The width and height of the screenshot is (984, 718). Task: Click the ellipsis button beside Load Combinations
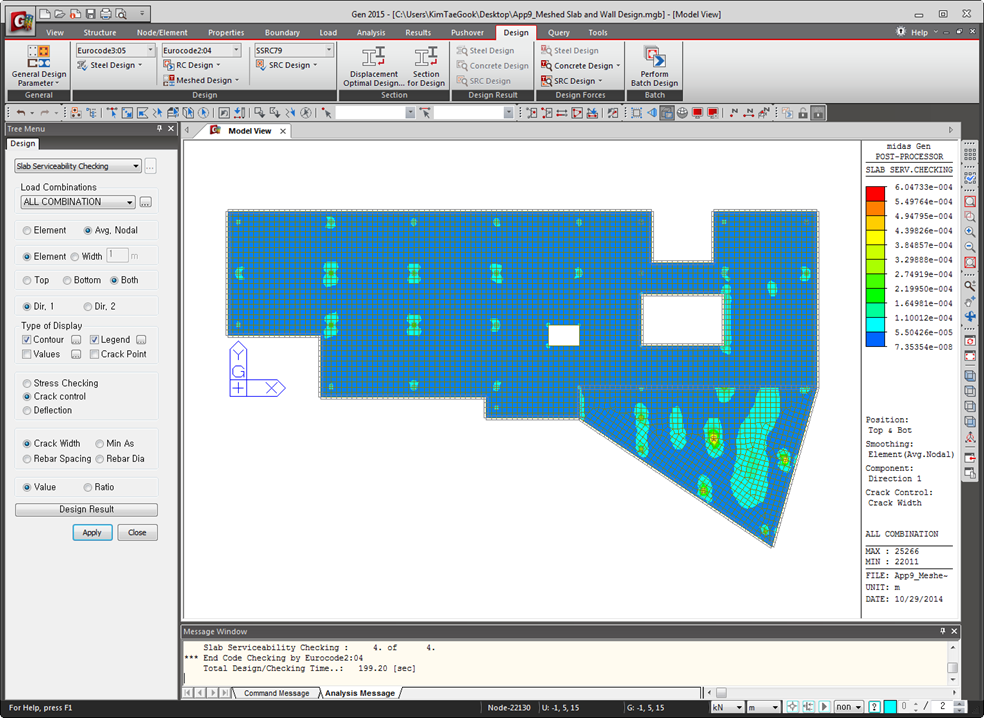[x=146, y=202]
